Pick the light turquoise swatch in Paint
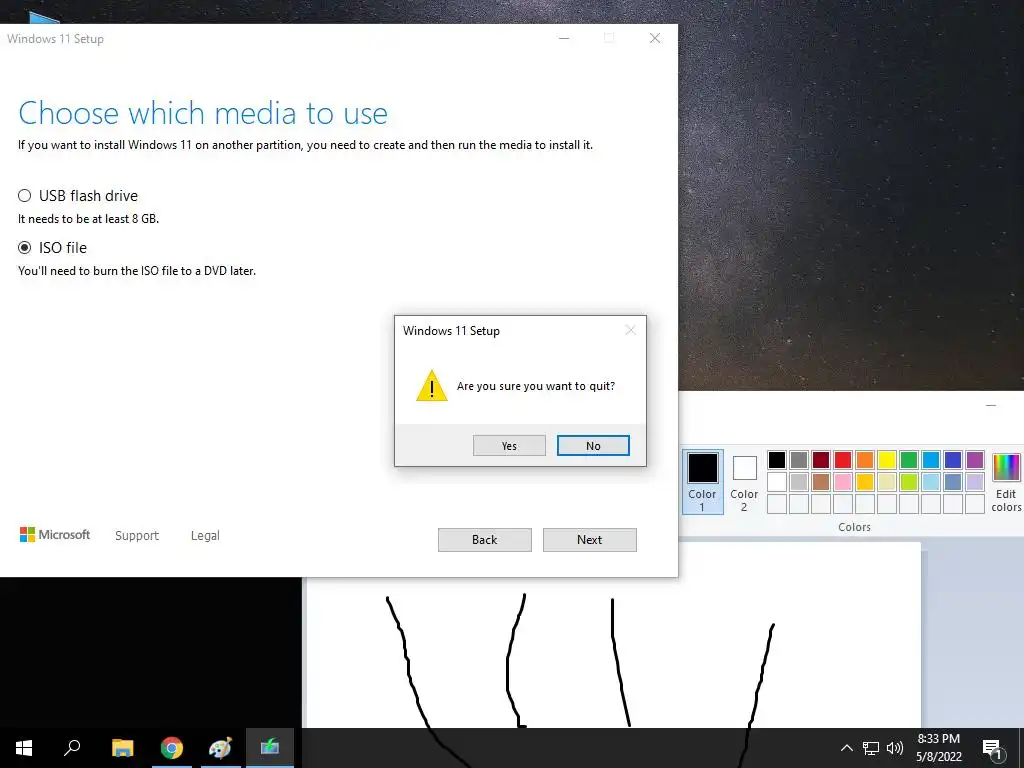Screen dimensions: 1024x768 [x=931, y=482]
